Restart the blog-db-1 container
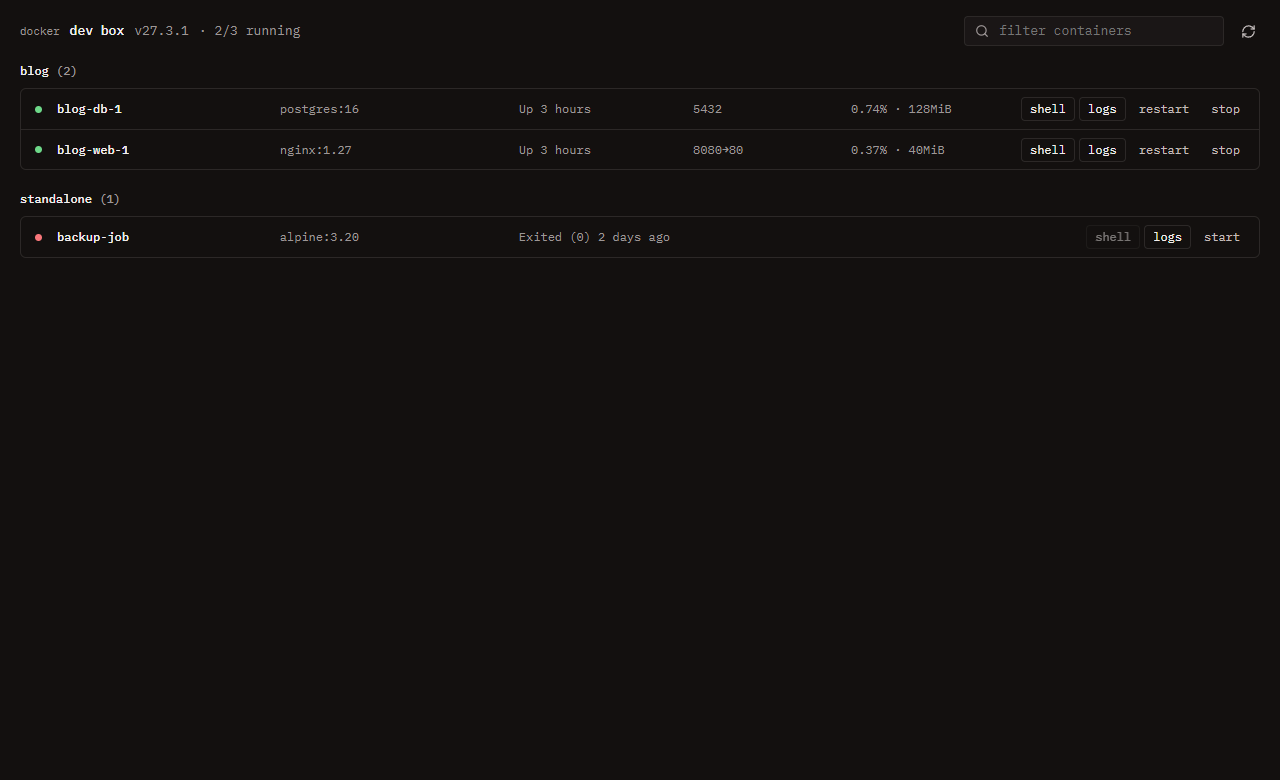This screenshot has height=780, width=1280. pyautogui.click(x=1164, y=109)
